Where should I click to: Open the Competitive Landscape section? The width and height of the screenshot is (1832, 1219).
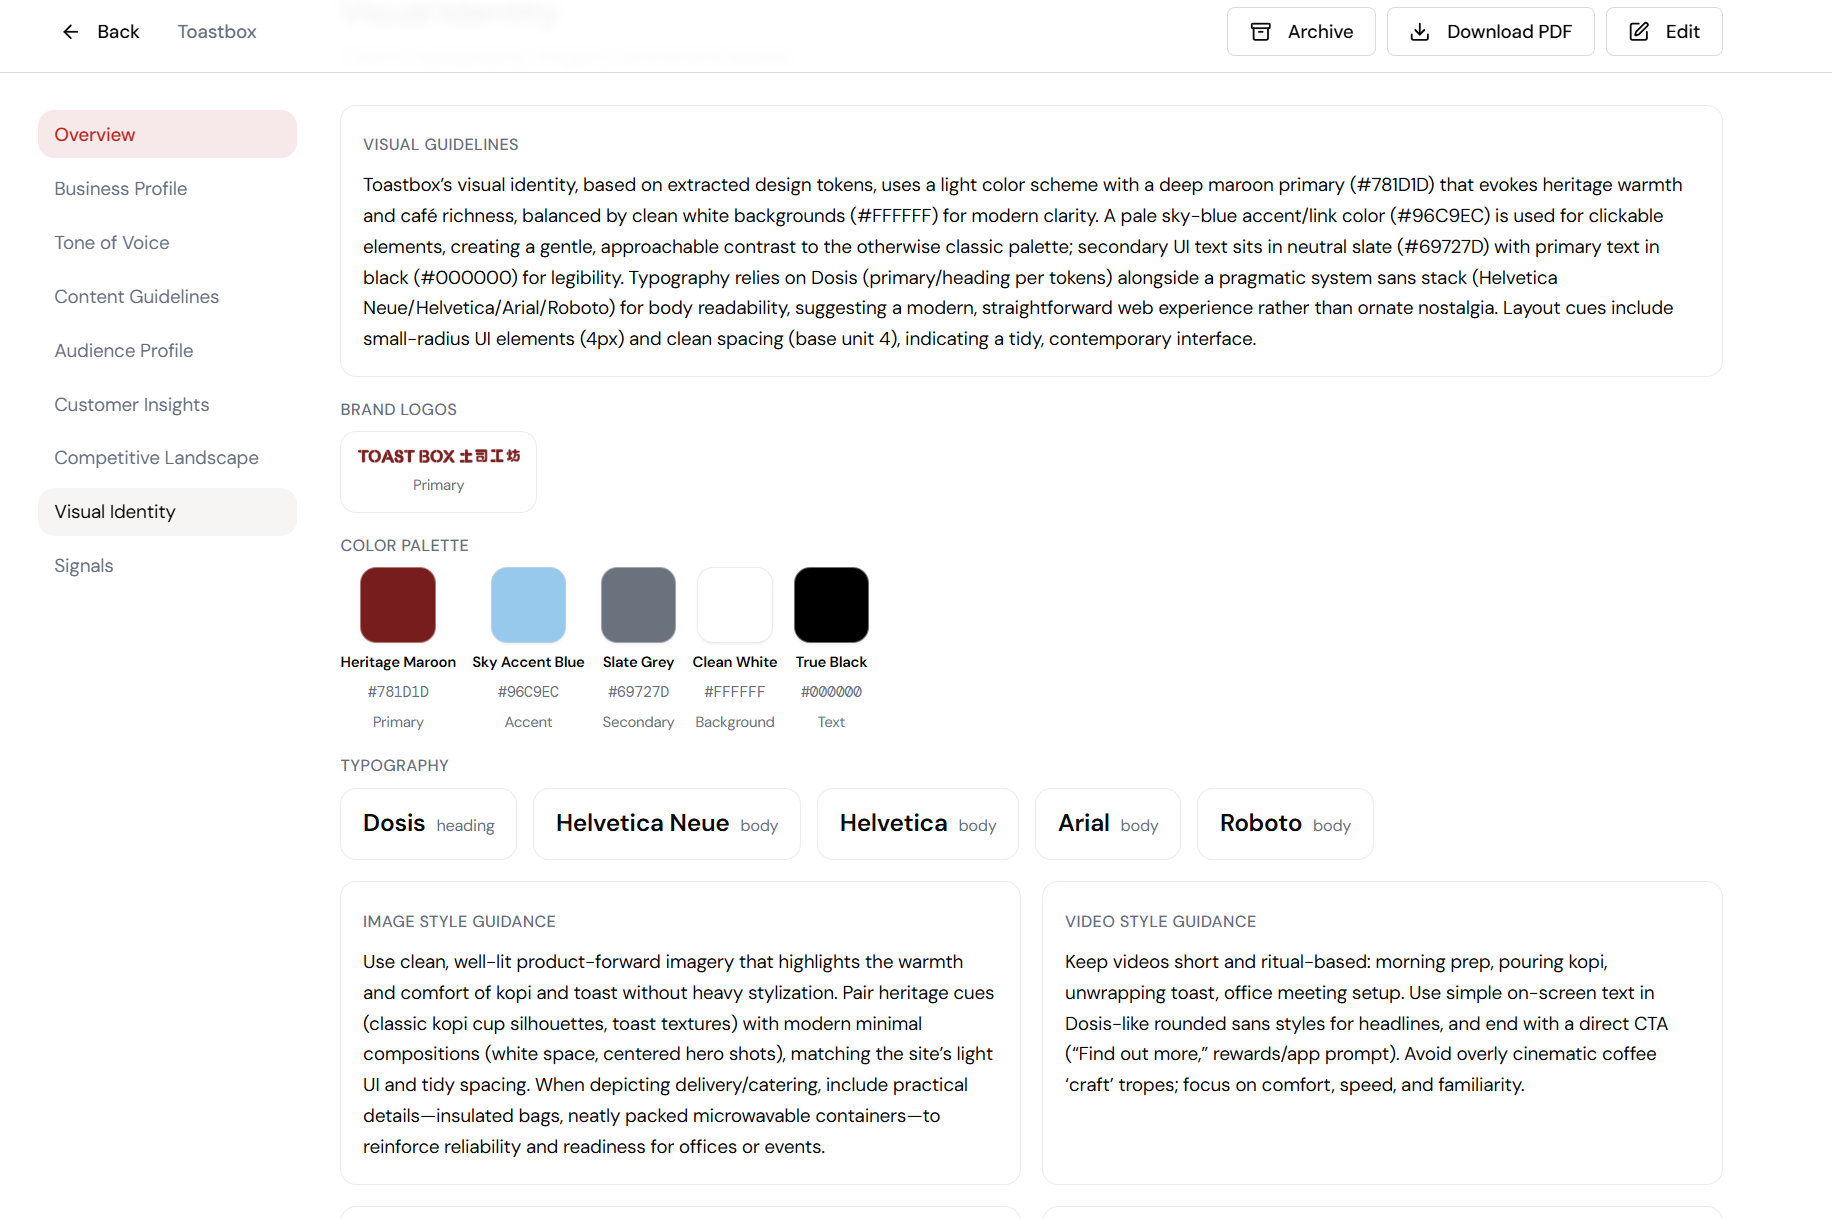156,457
